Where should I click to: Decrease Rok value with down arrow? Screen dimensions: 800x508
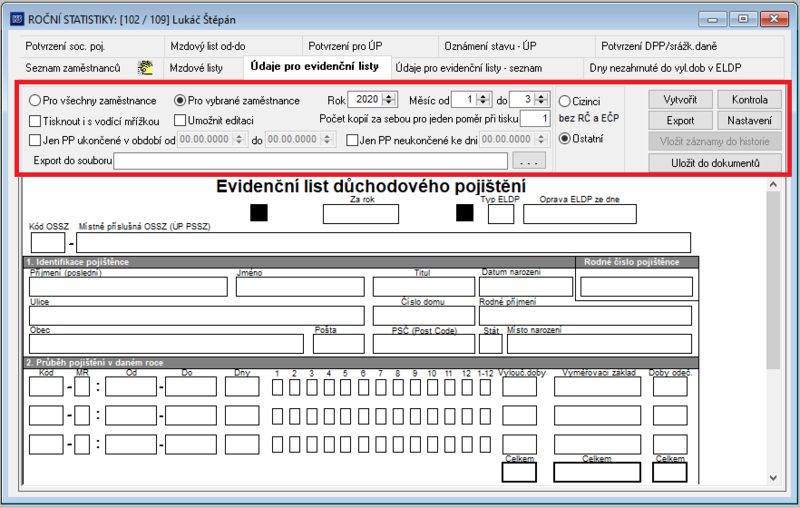point(389,103)
